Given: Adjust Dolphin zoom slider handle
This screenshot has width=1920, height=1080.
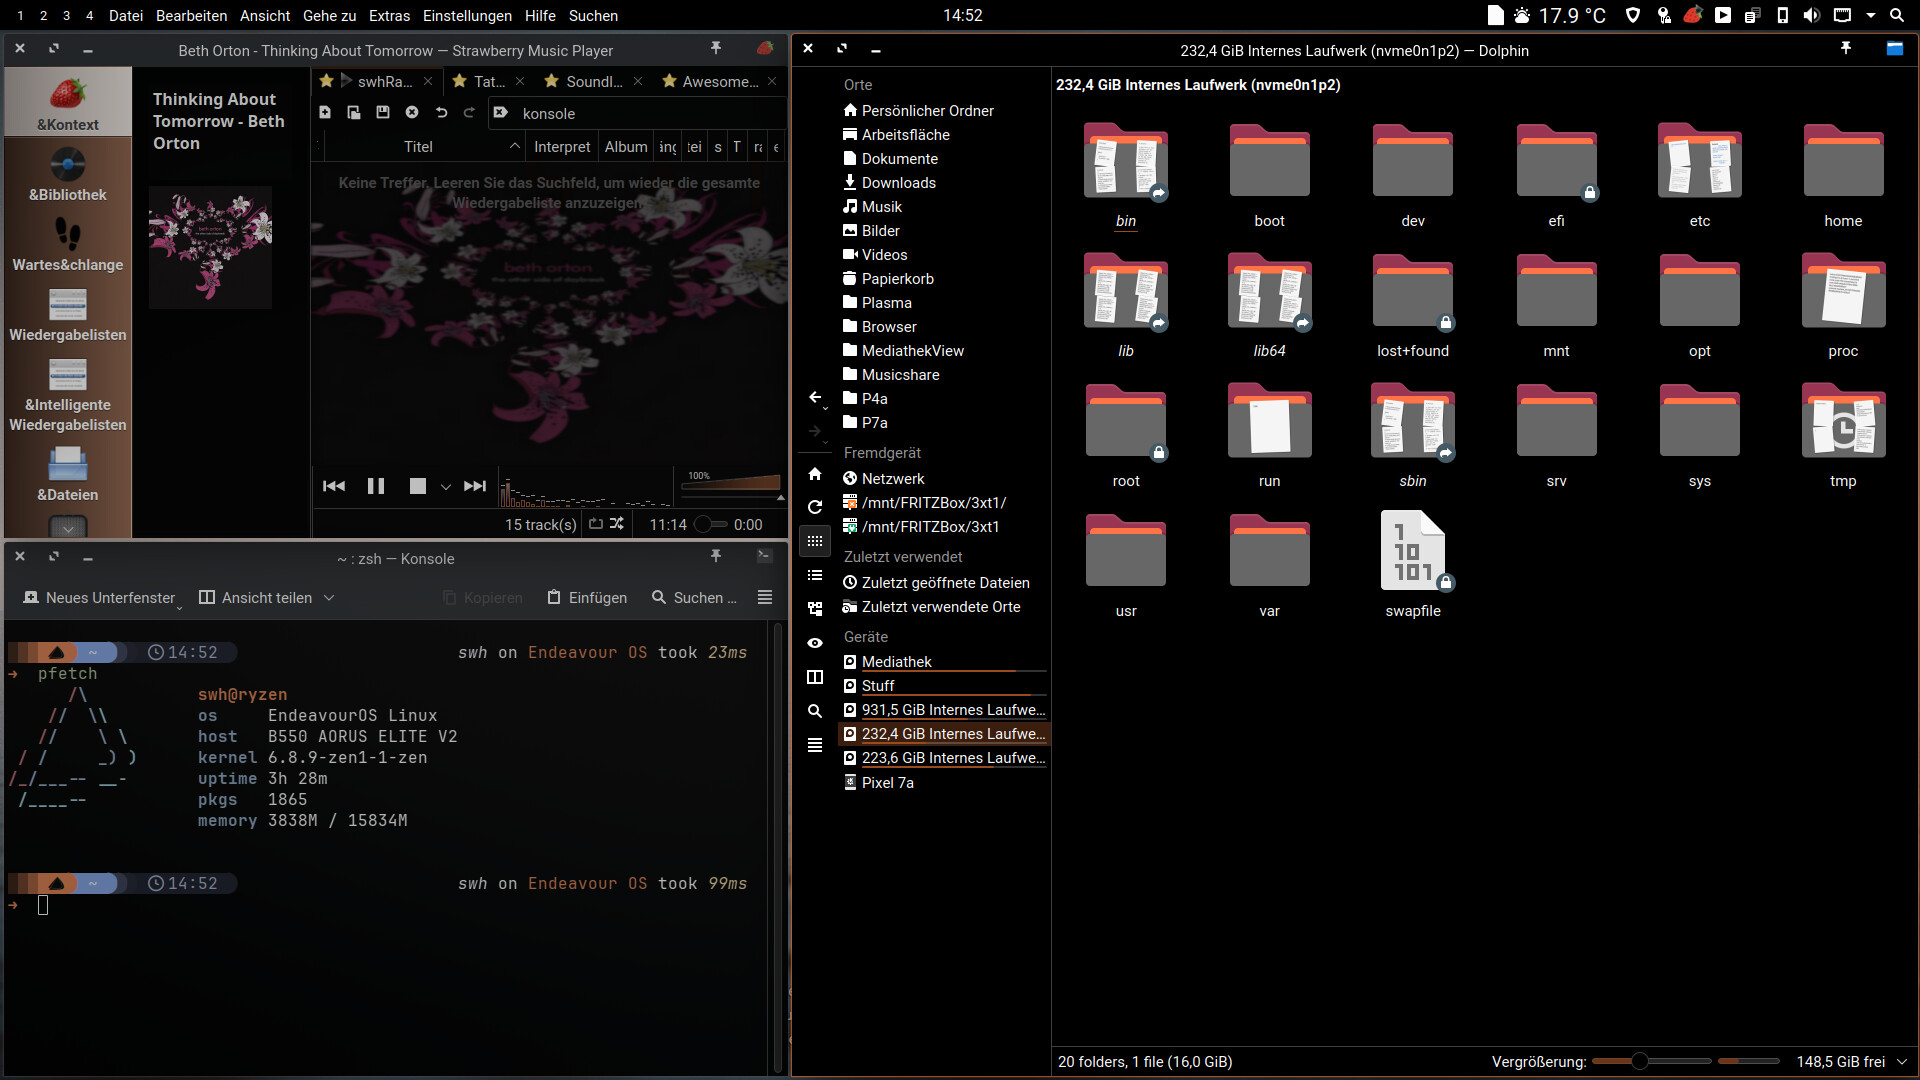Looking at the screenshot, I should click(1639, 1061).
